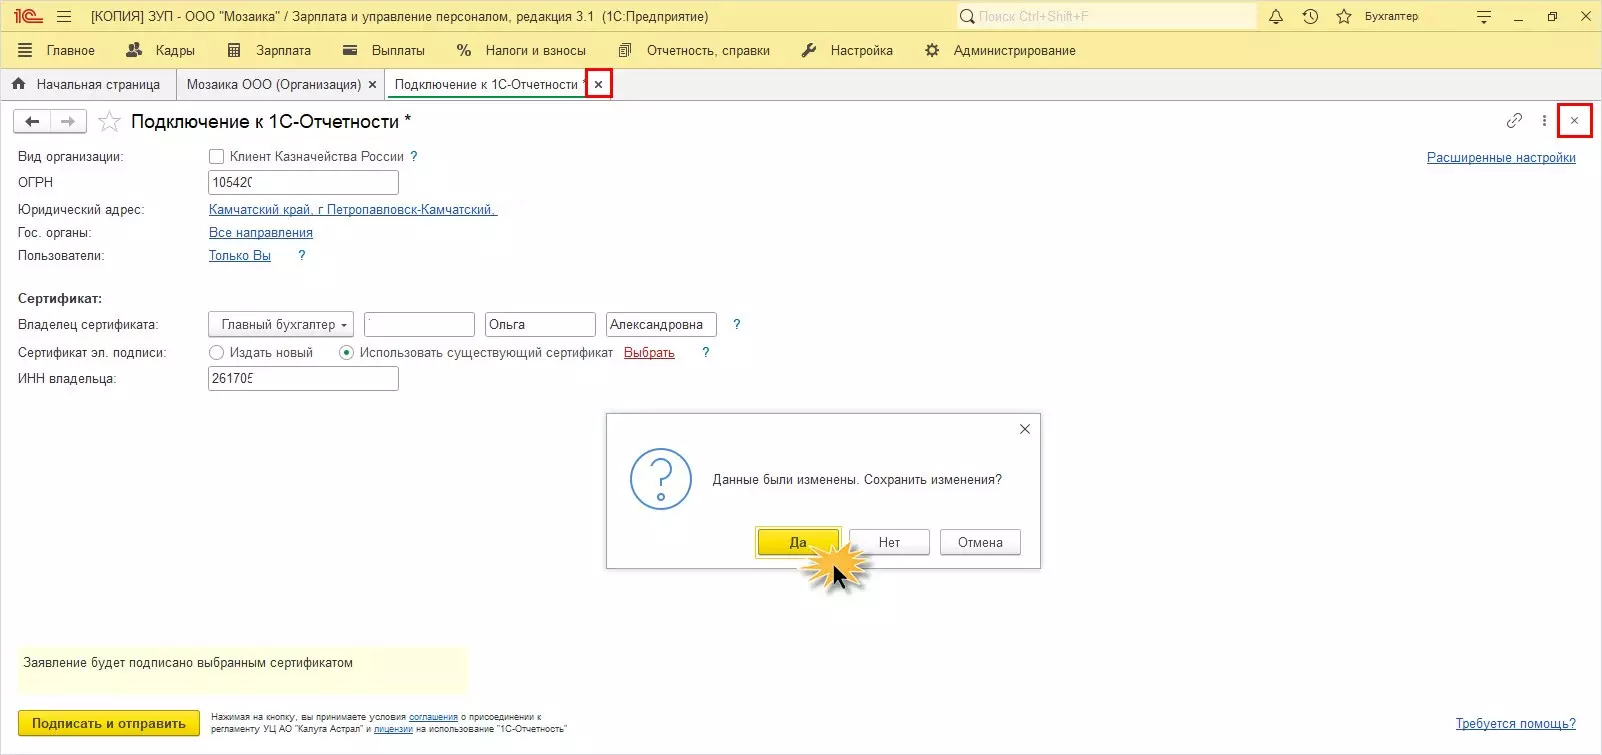
Task: Go to Начальная страница home tab
Action: pyautogui.click(x=86, y=85)
